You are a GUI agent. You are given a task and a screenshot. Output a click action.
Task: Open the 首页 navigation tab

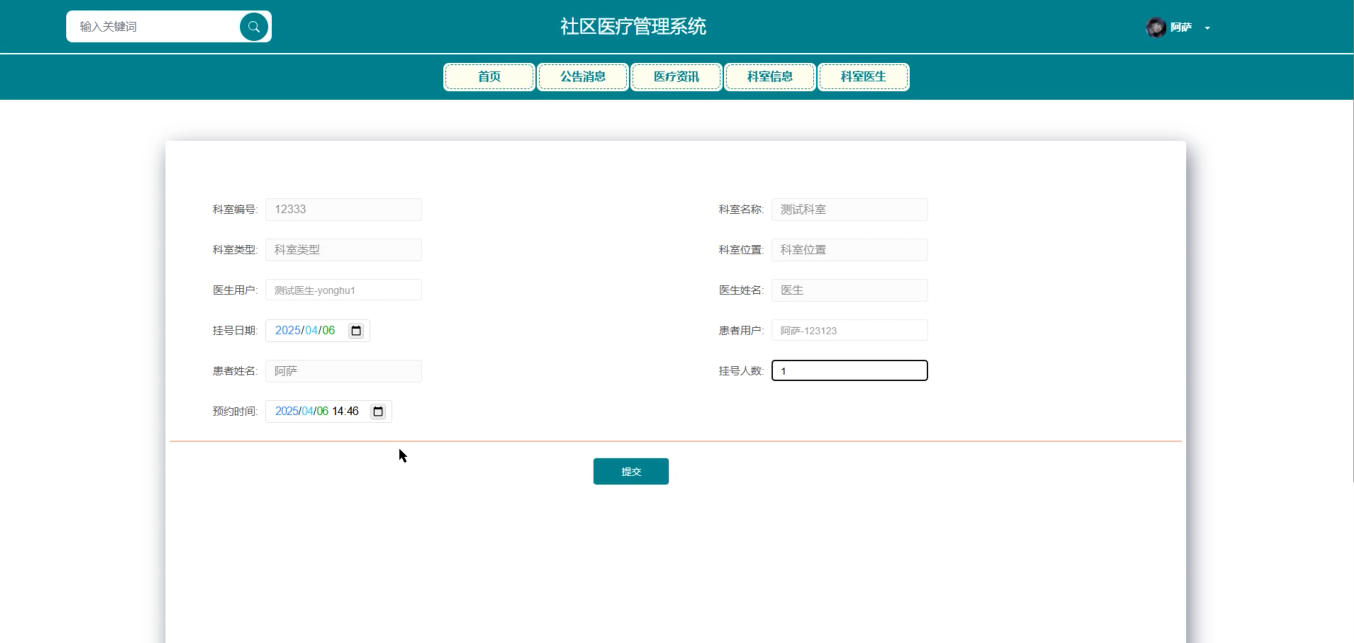[490, 76]
